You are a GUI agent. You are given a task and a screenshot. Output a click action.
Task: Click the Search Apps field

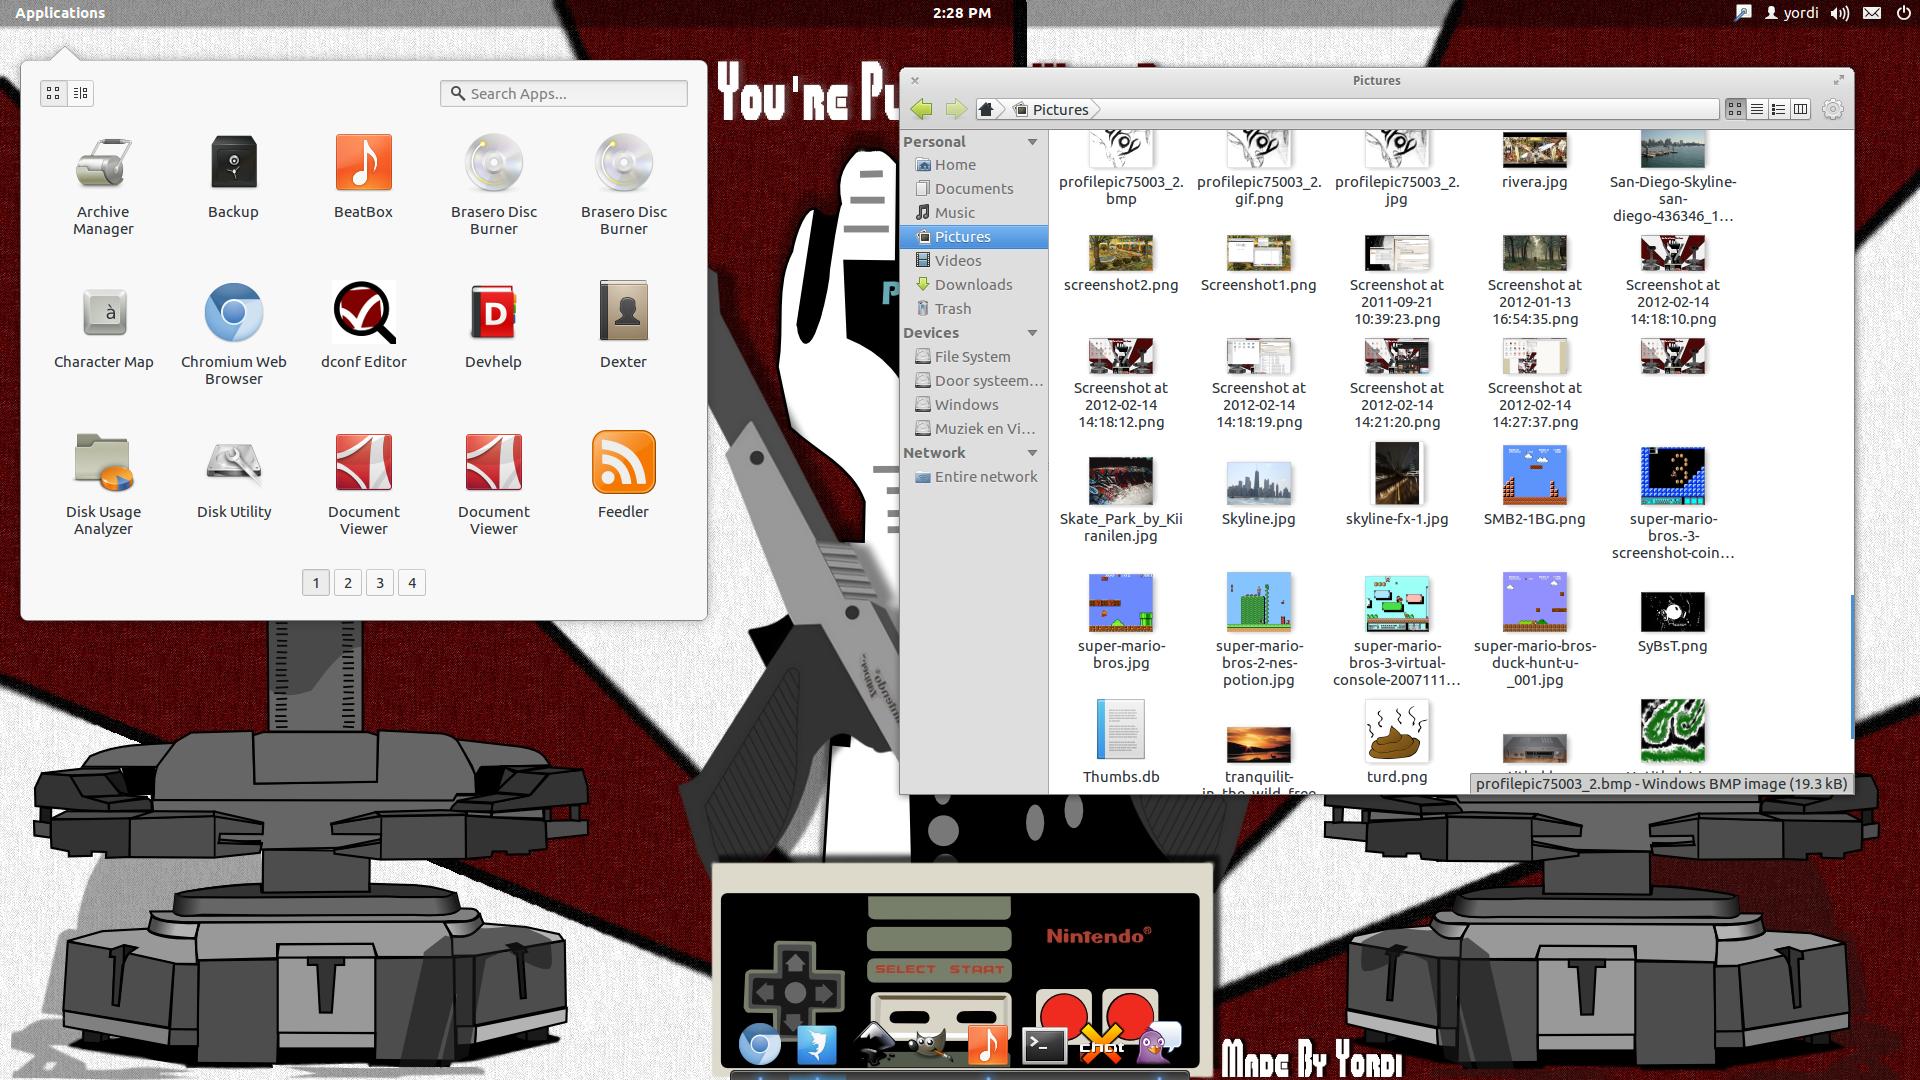[x=564, y=93]
